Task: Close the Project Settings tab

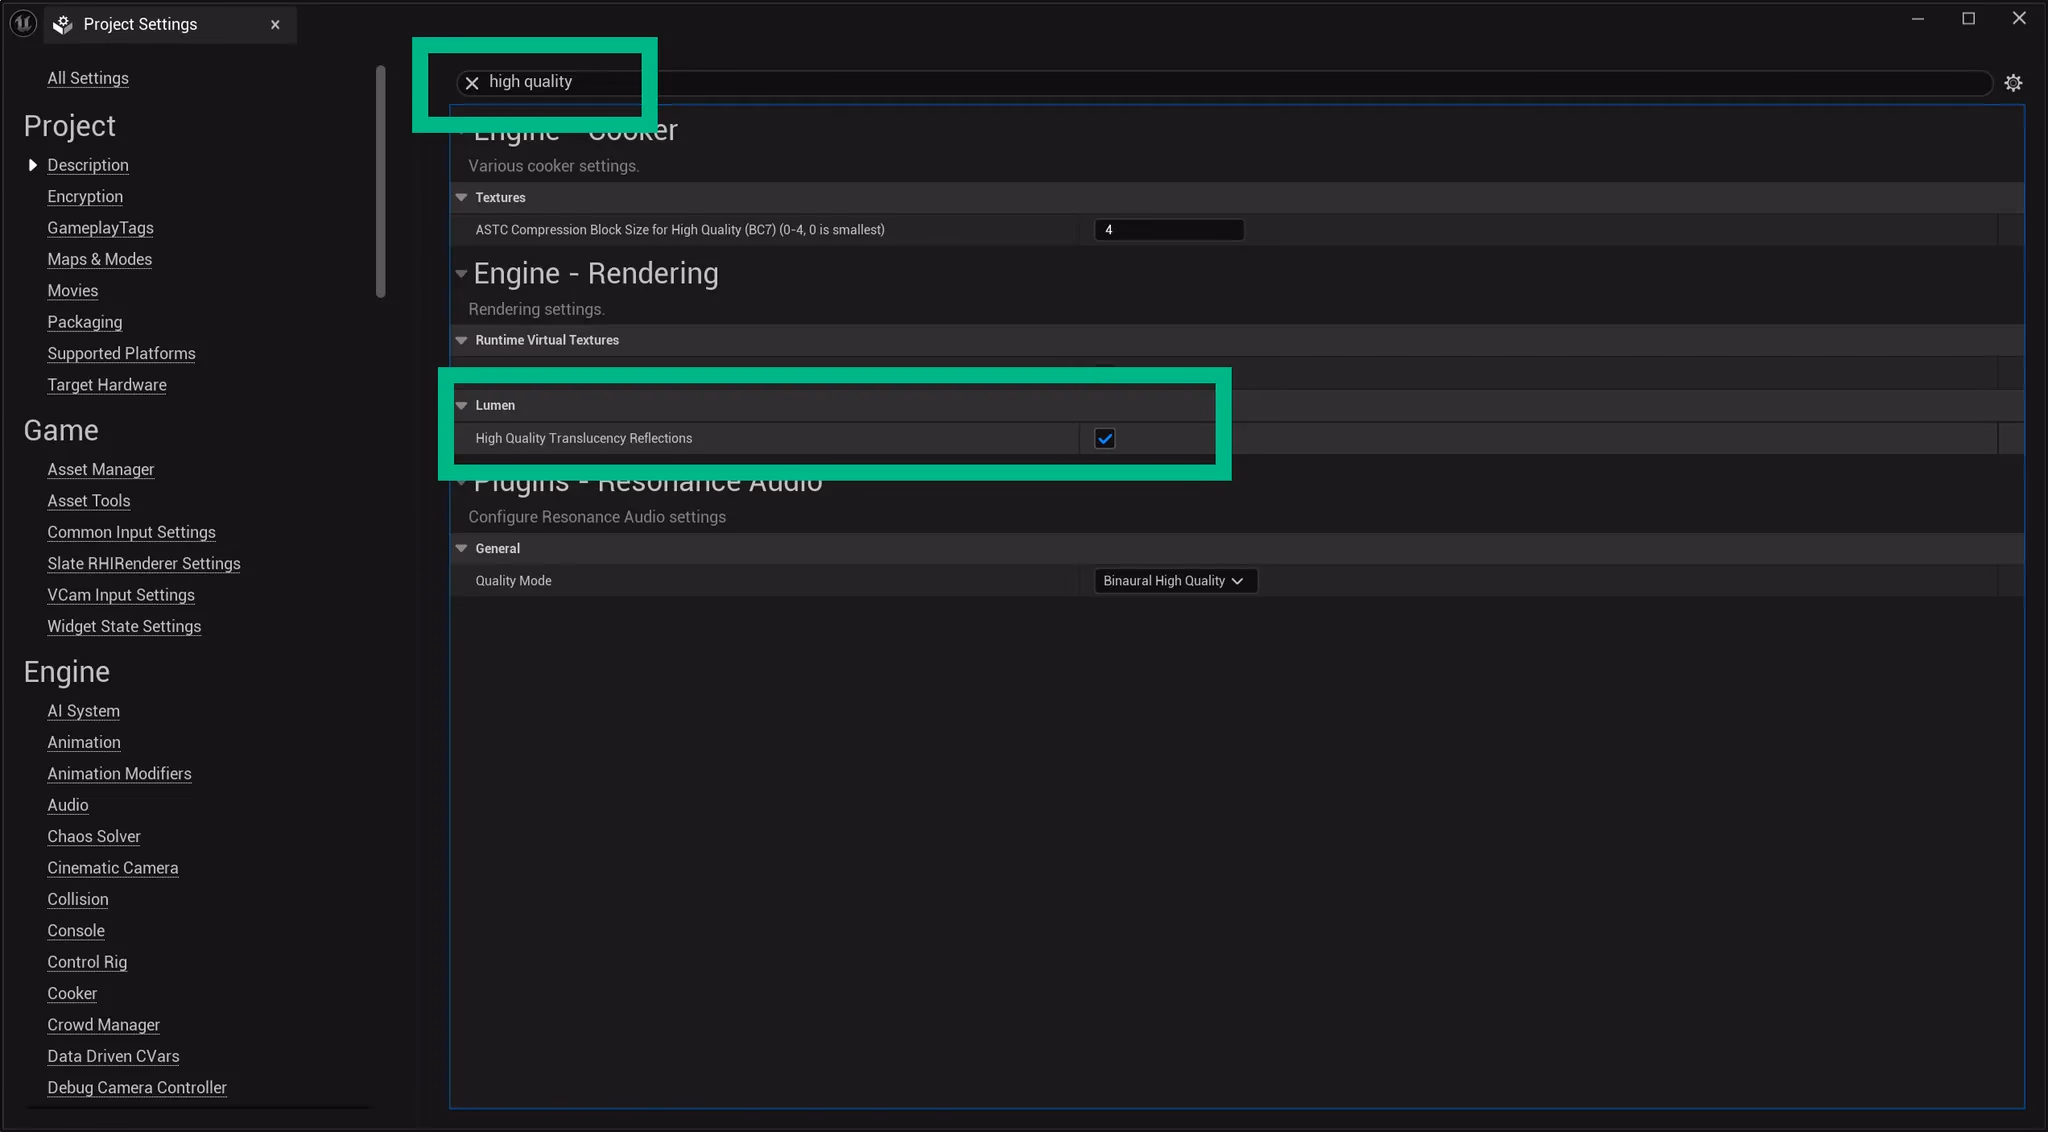Action: (275, 24)
